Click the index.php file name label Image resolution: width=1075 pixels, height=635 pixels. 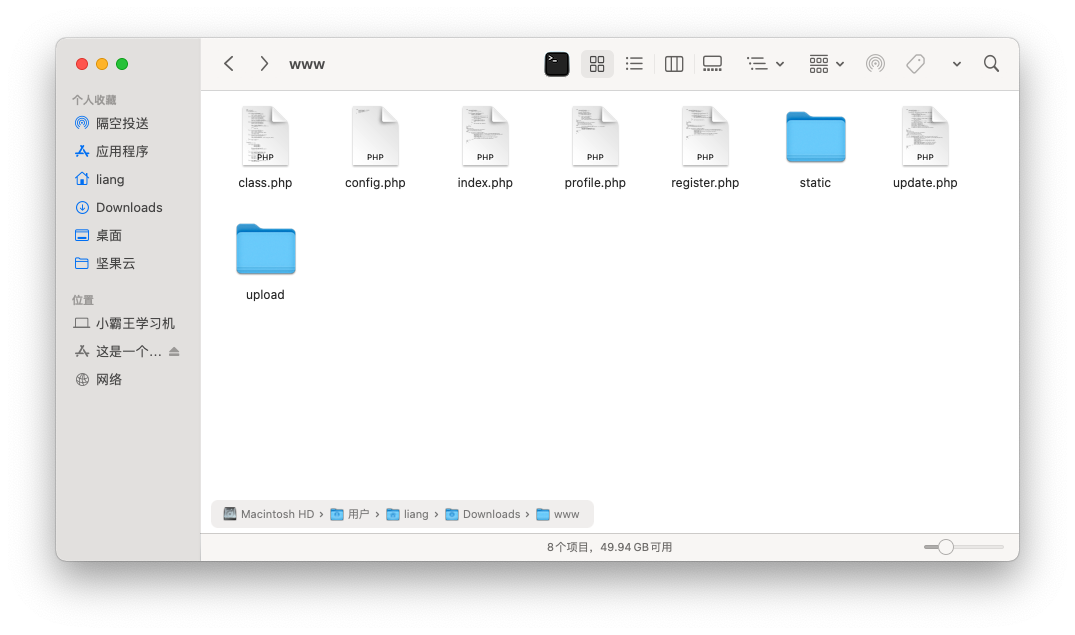485,182
